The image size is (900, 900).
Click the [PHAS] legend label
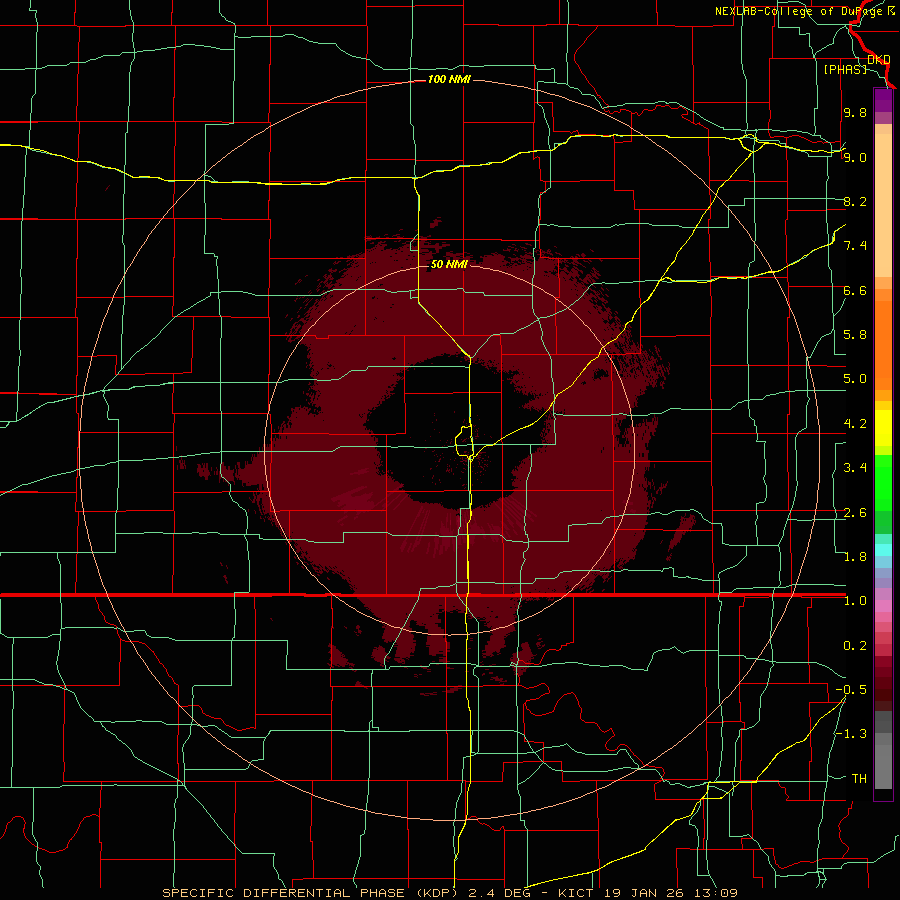tap(845, 69)
